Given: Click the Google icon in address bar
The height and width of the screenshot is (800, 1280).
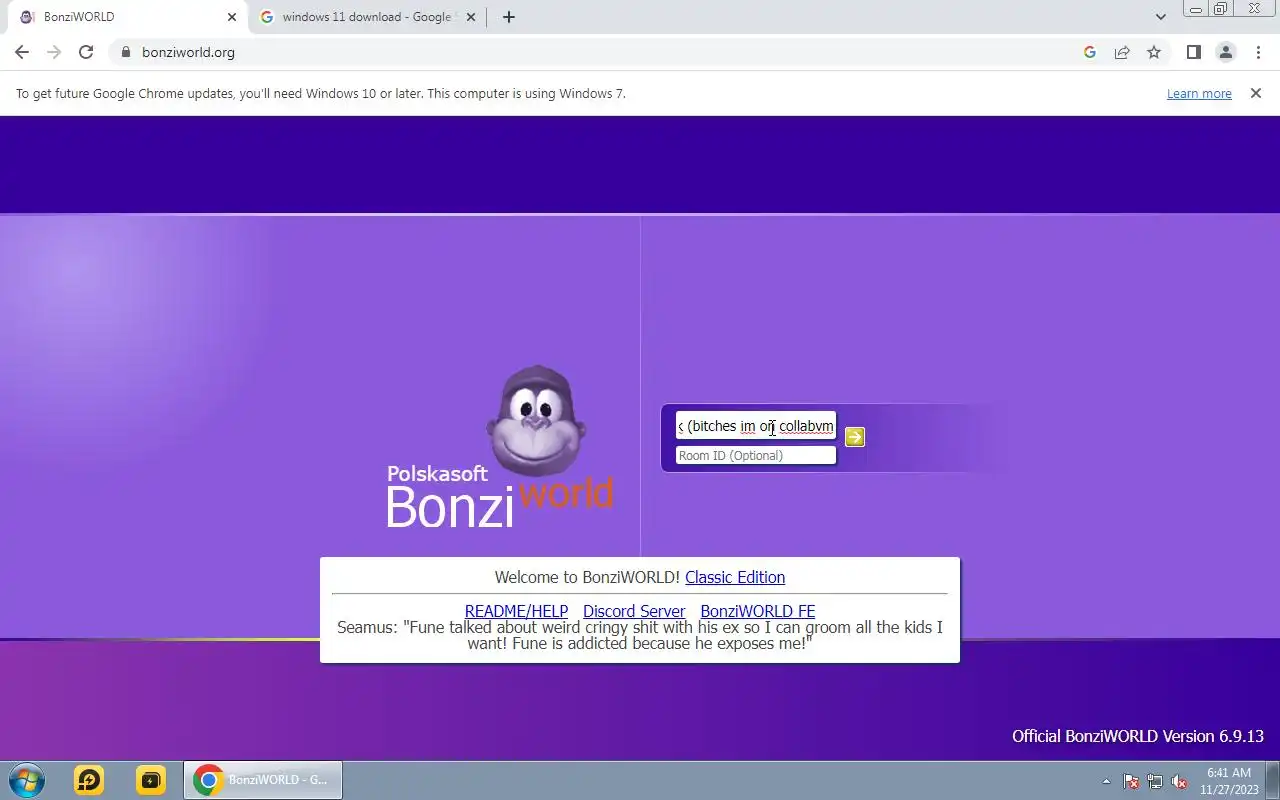Looking at the screenshot, I should point(1090,52).
